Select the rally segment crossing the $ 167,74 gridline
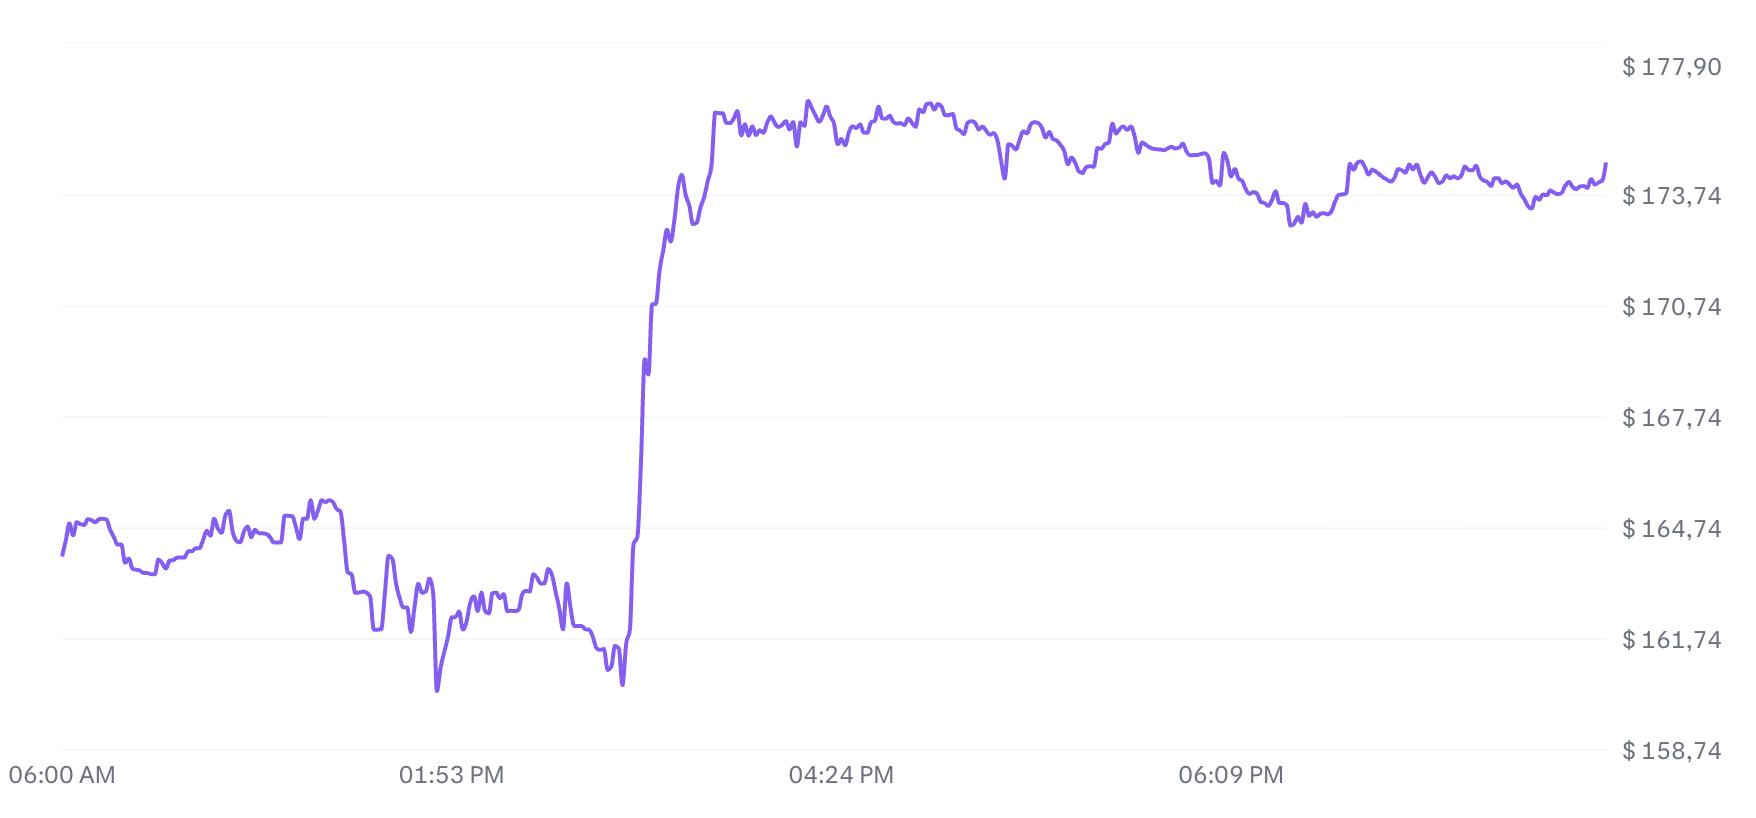The height and width of the screenshot is (818, 1756). pyautogui.click(x=642, y=418)
